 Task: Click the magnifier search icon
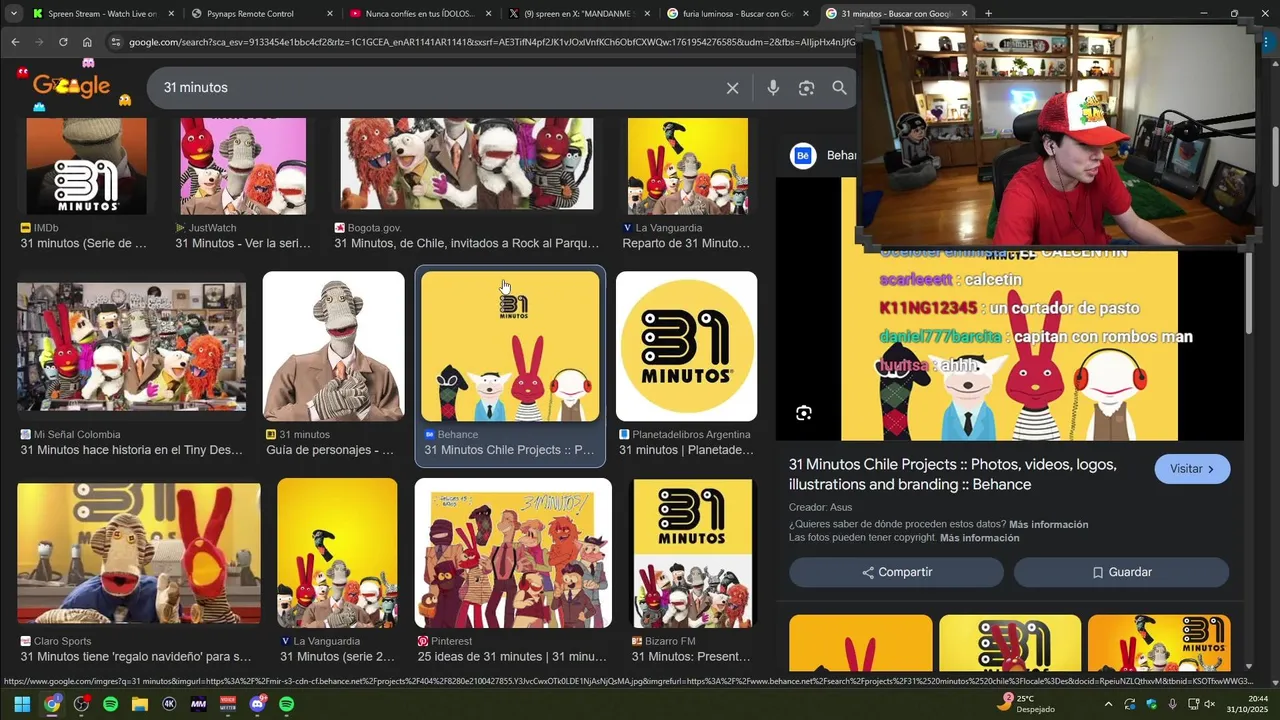tap(840, 88)
